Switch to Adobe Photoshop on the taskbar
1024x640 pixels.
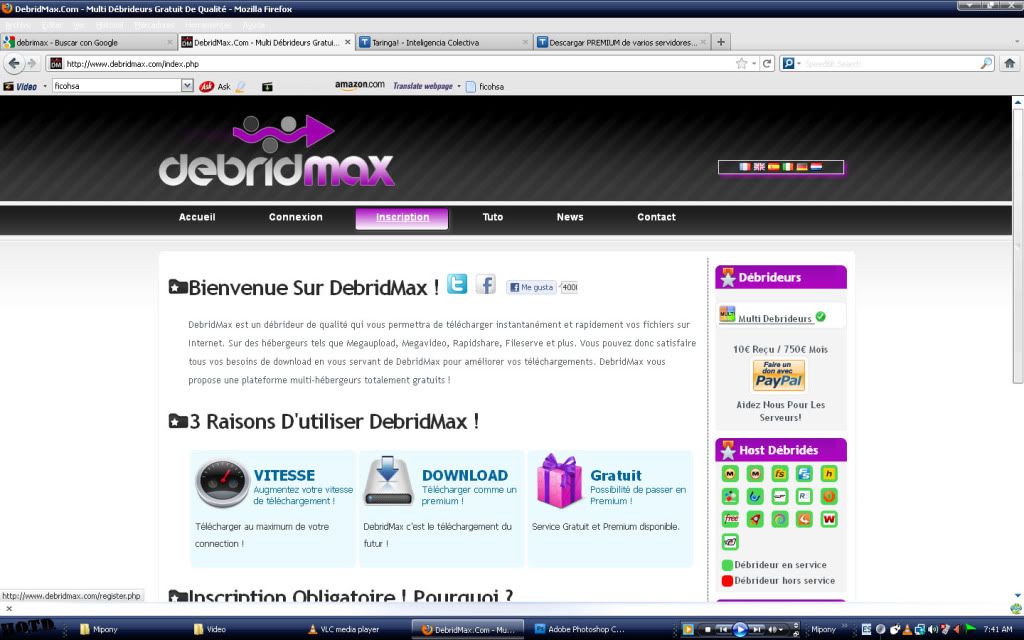click(x=579, y=630)
